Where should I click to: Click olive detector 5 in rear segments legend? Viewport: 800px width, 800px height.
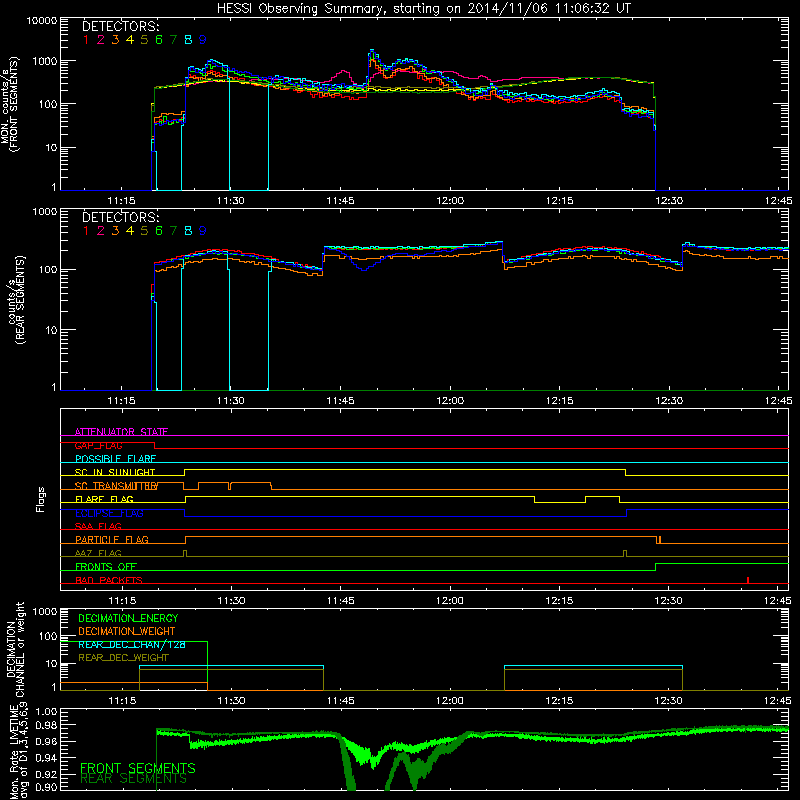144,231
